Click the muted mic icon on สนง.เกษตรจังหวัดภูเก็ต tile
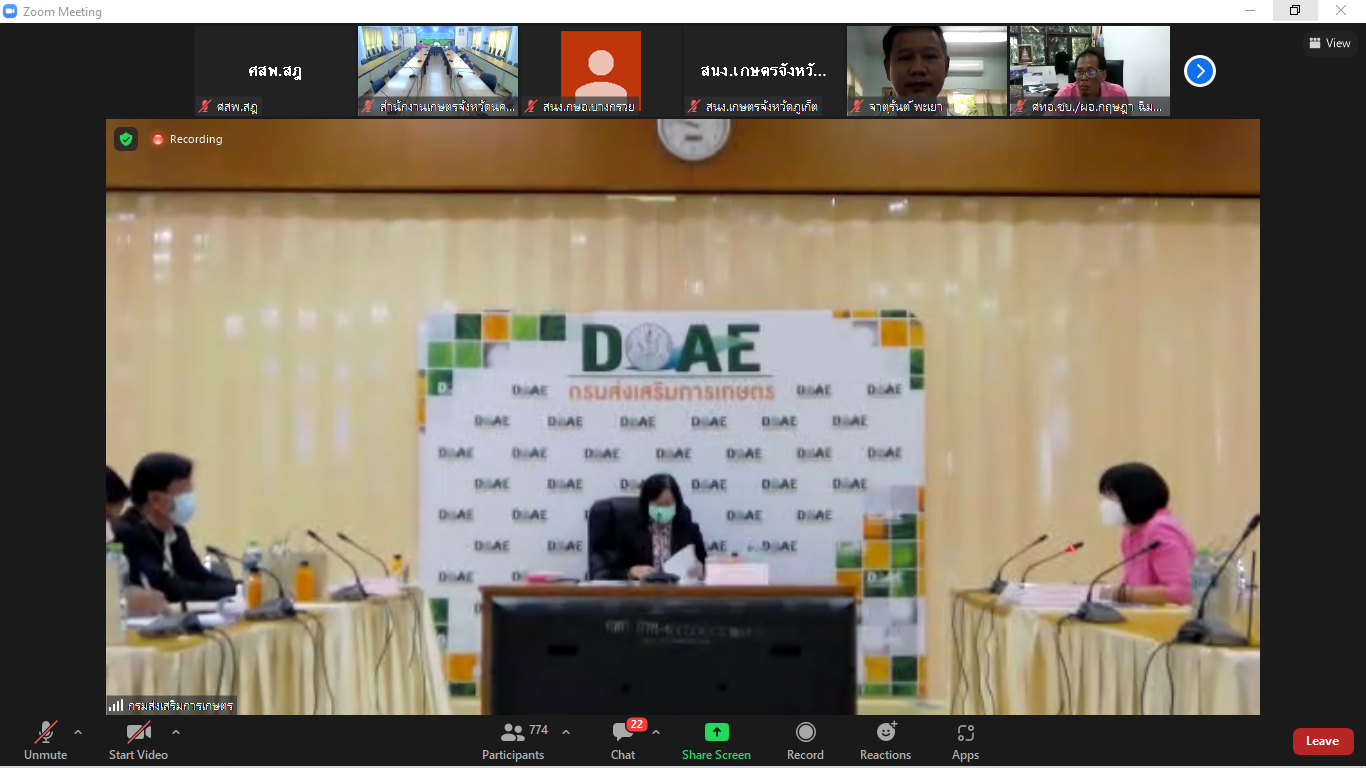This screenshot has width=1366, height=768. click(694, 106)
